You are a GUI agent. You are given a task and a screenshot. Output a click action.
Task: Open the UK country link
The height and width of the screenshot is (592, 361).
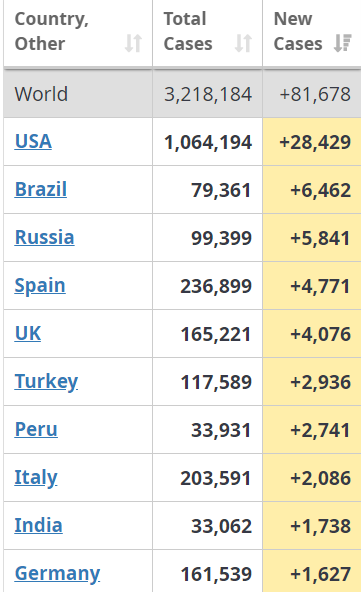28,333
